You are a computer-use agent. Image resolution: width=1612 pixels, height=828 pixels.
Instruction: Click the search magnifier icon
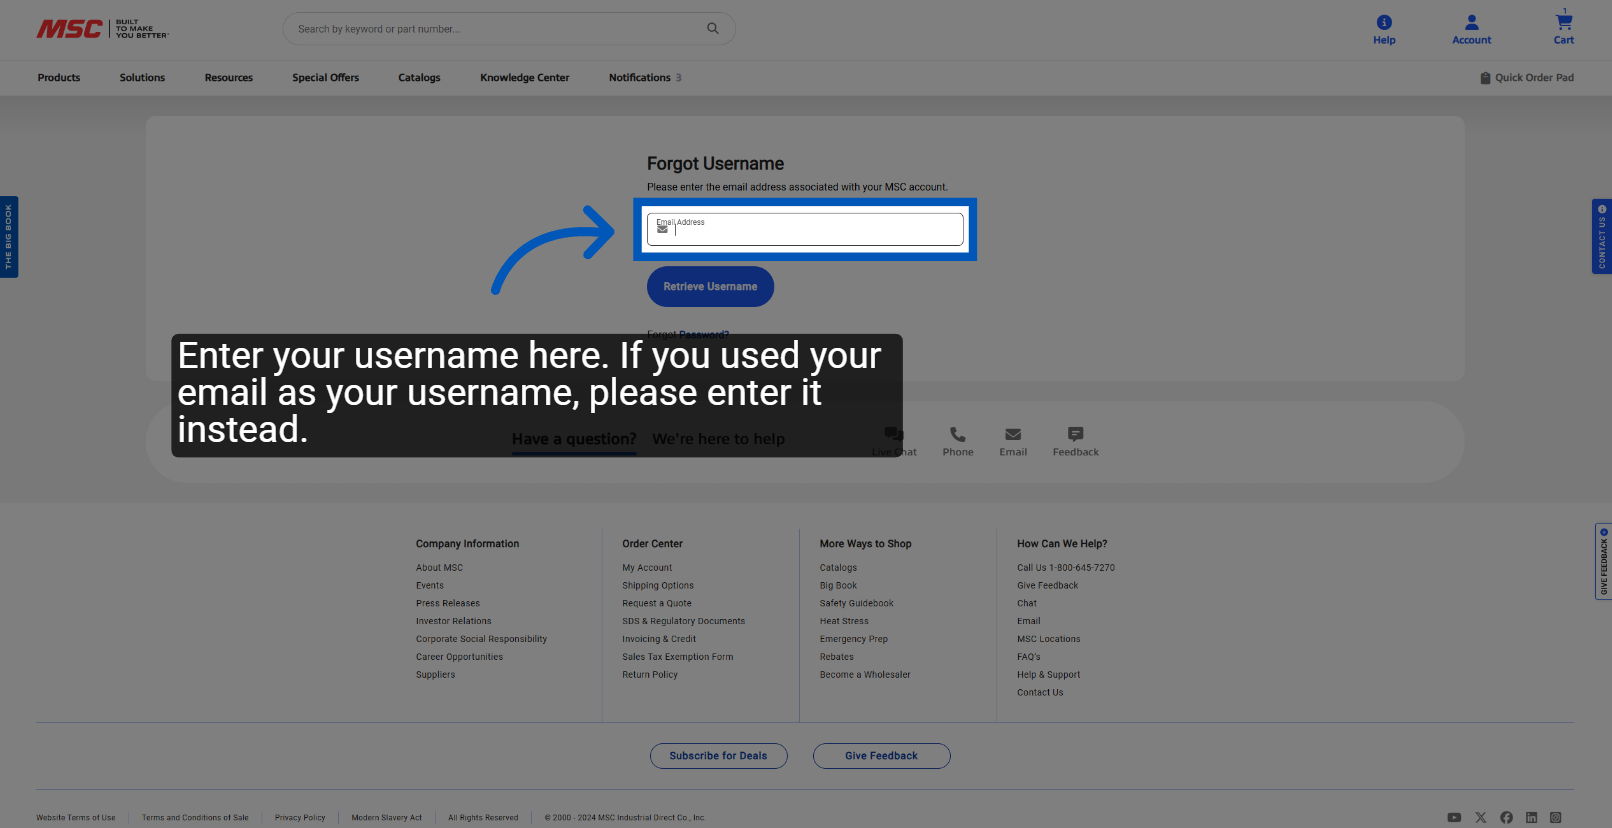click(713, 28)
